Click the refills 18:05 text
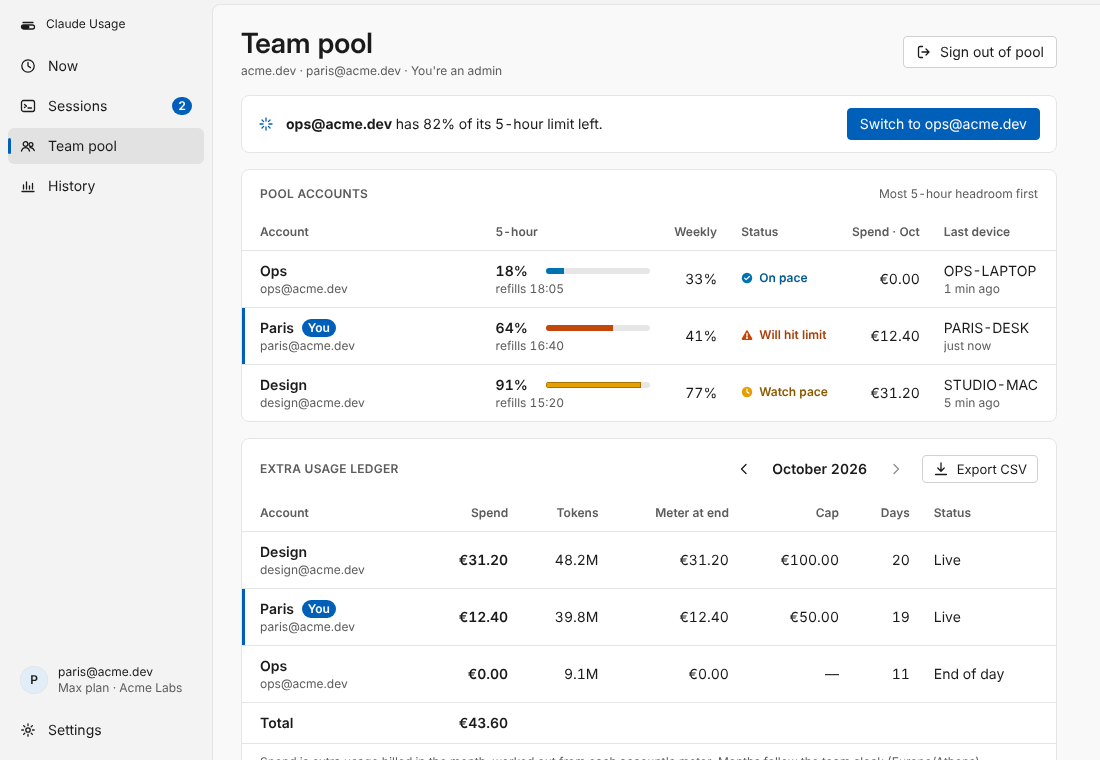Screen dimensions: 1100x760 click(530, 288)
